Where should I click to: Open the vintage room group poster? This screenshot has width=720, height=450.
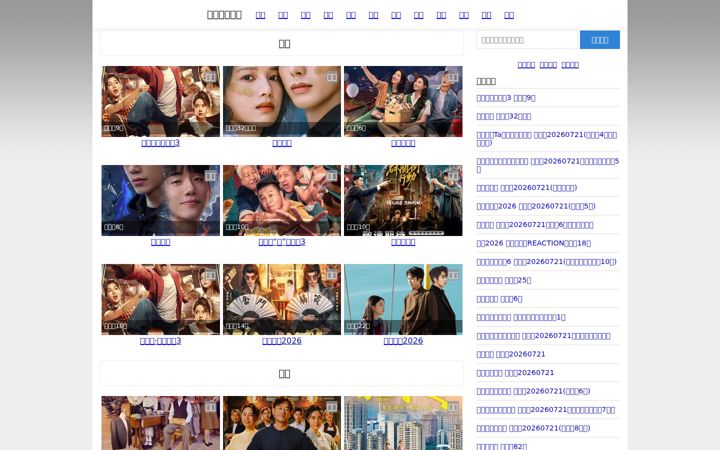point(161,423)
